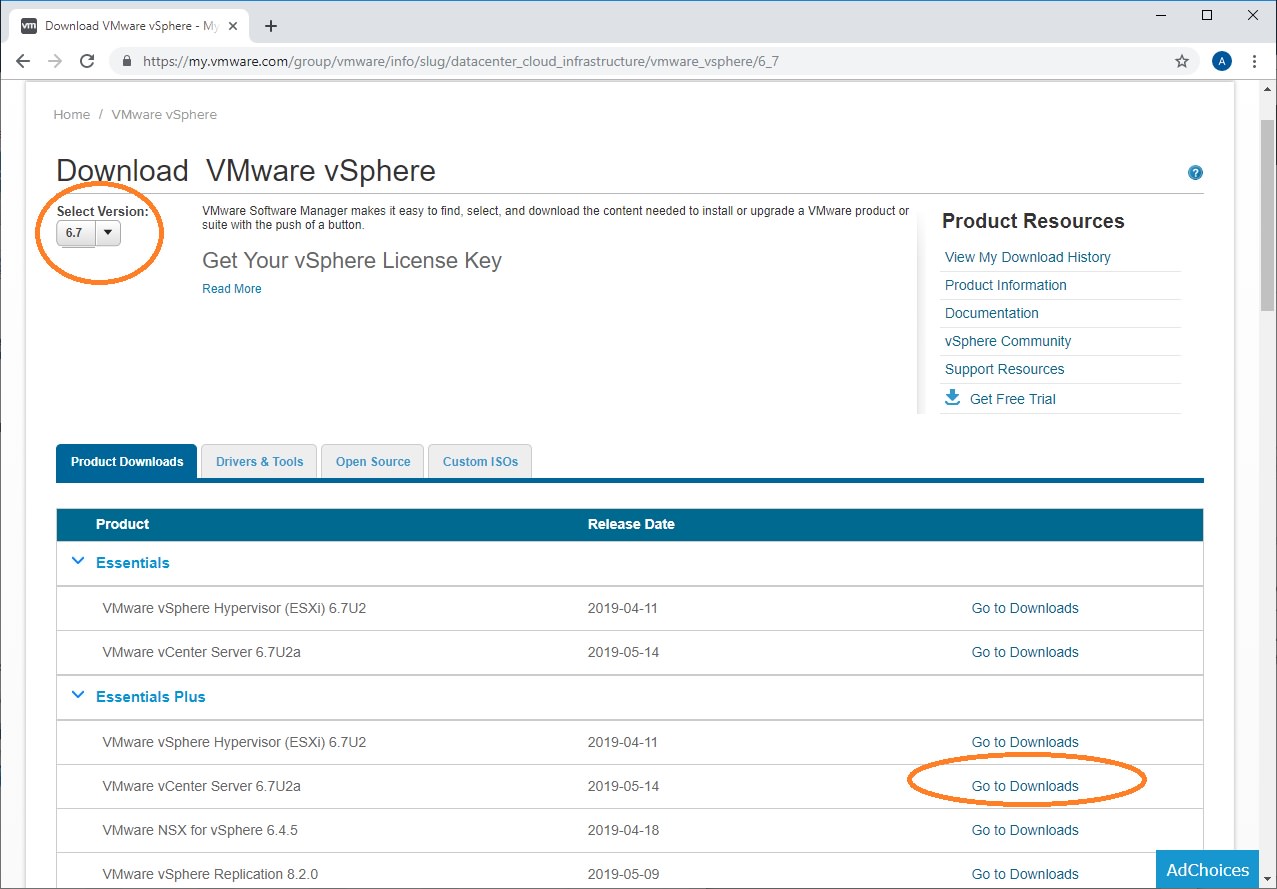The image size is (1277, 889).
Task: Open the Chrome profile avatar
Action: pyautogui.click(x=1222, y=61)
